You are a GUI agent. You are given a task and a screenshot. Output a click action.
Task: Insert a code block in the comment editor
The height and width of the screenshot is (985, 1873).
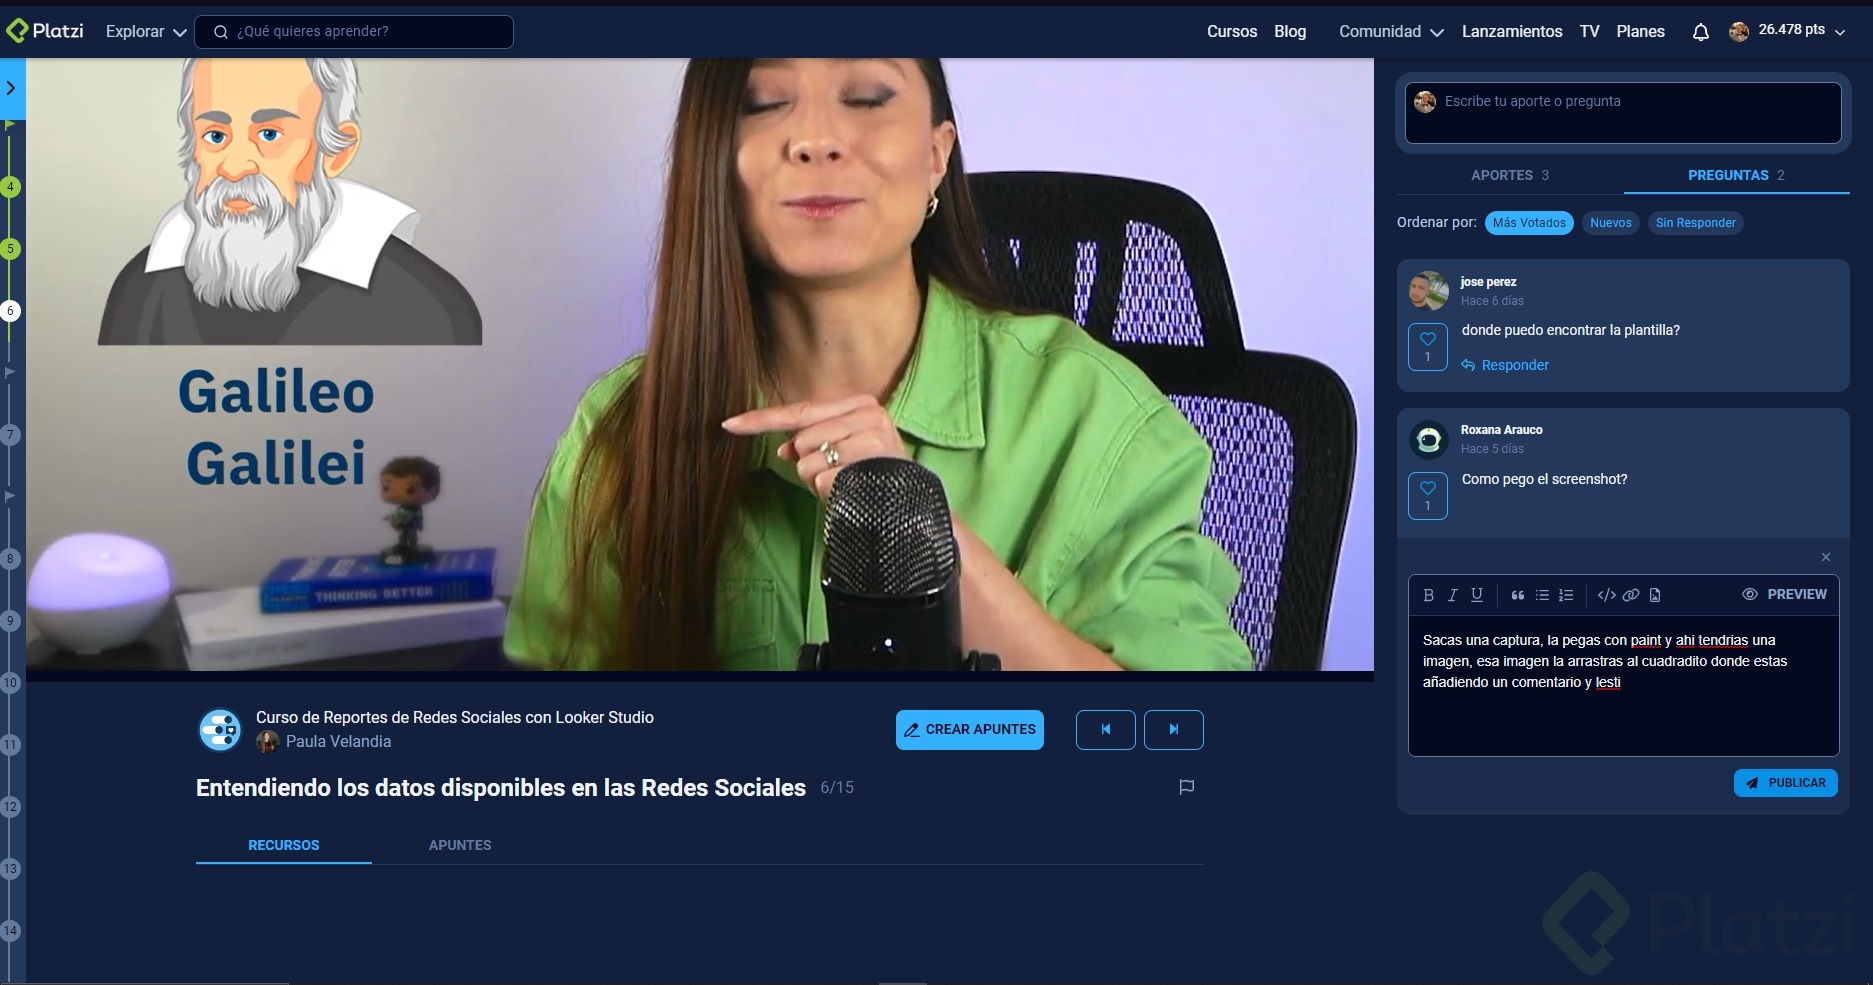pyautogui.click(x=1607, y=594)
